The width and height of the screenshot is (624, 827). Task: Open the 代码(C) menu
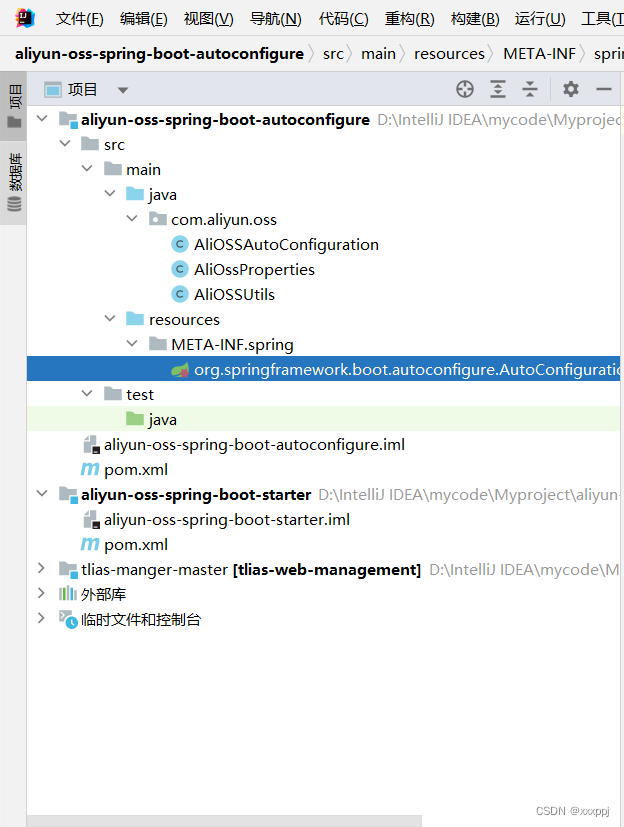[x=343, y=20]
